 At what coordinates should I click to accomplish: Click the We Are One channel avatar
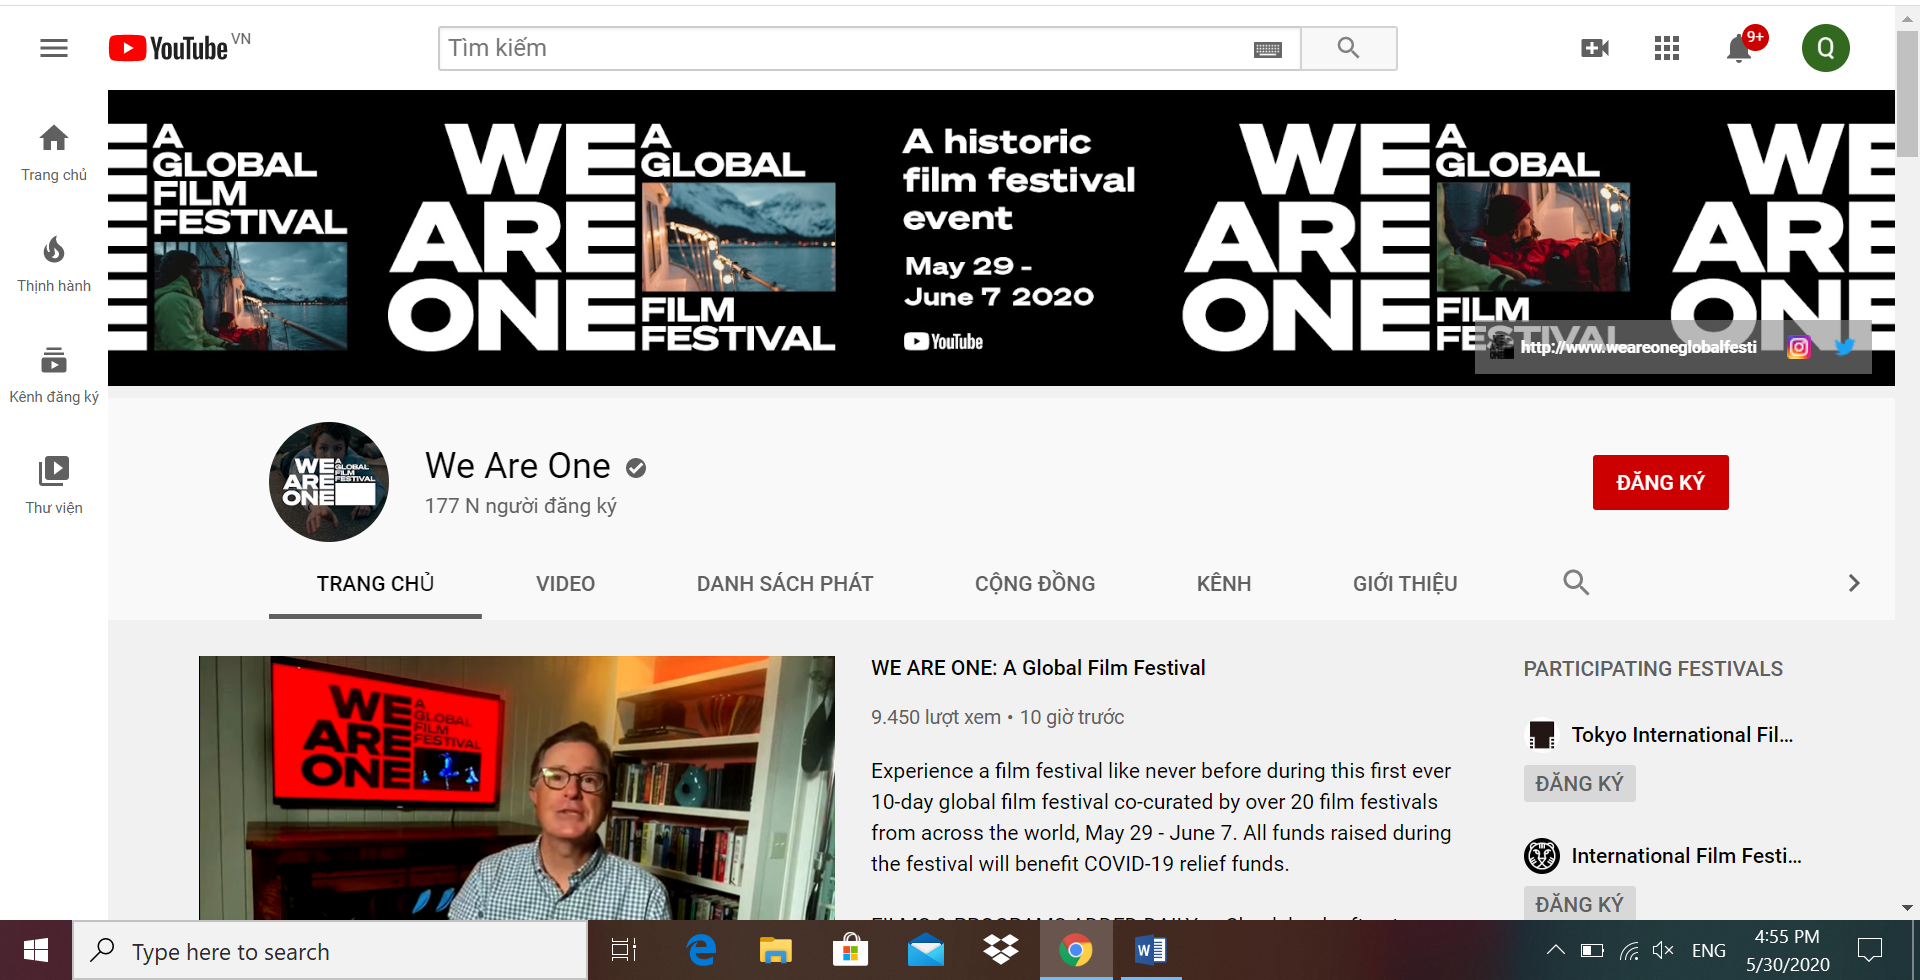[329, 482]
